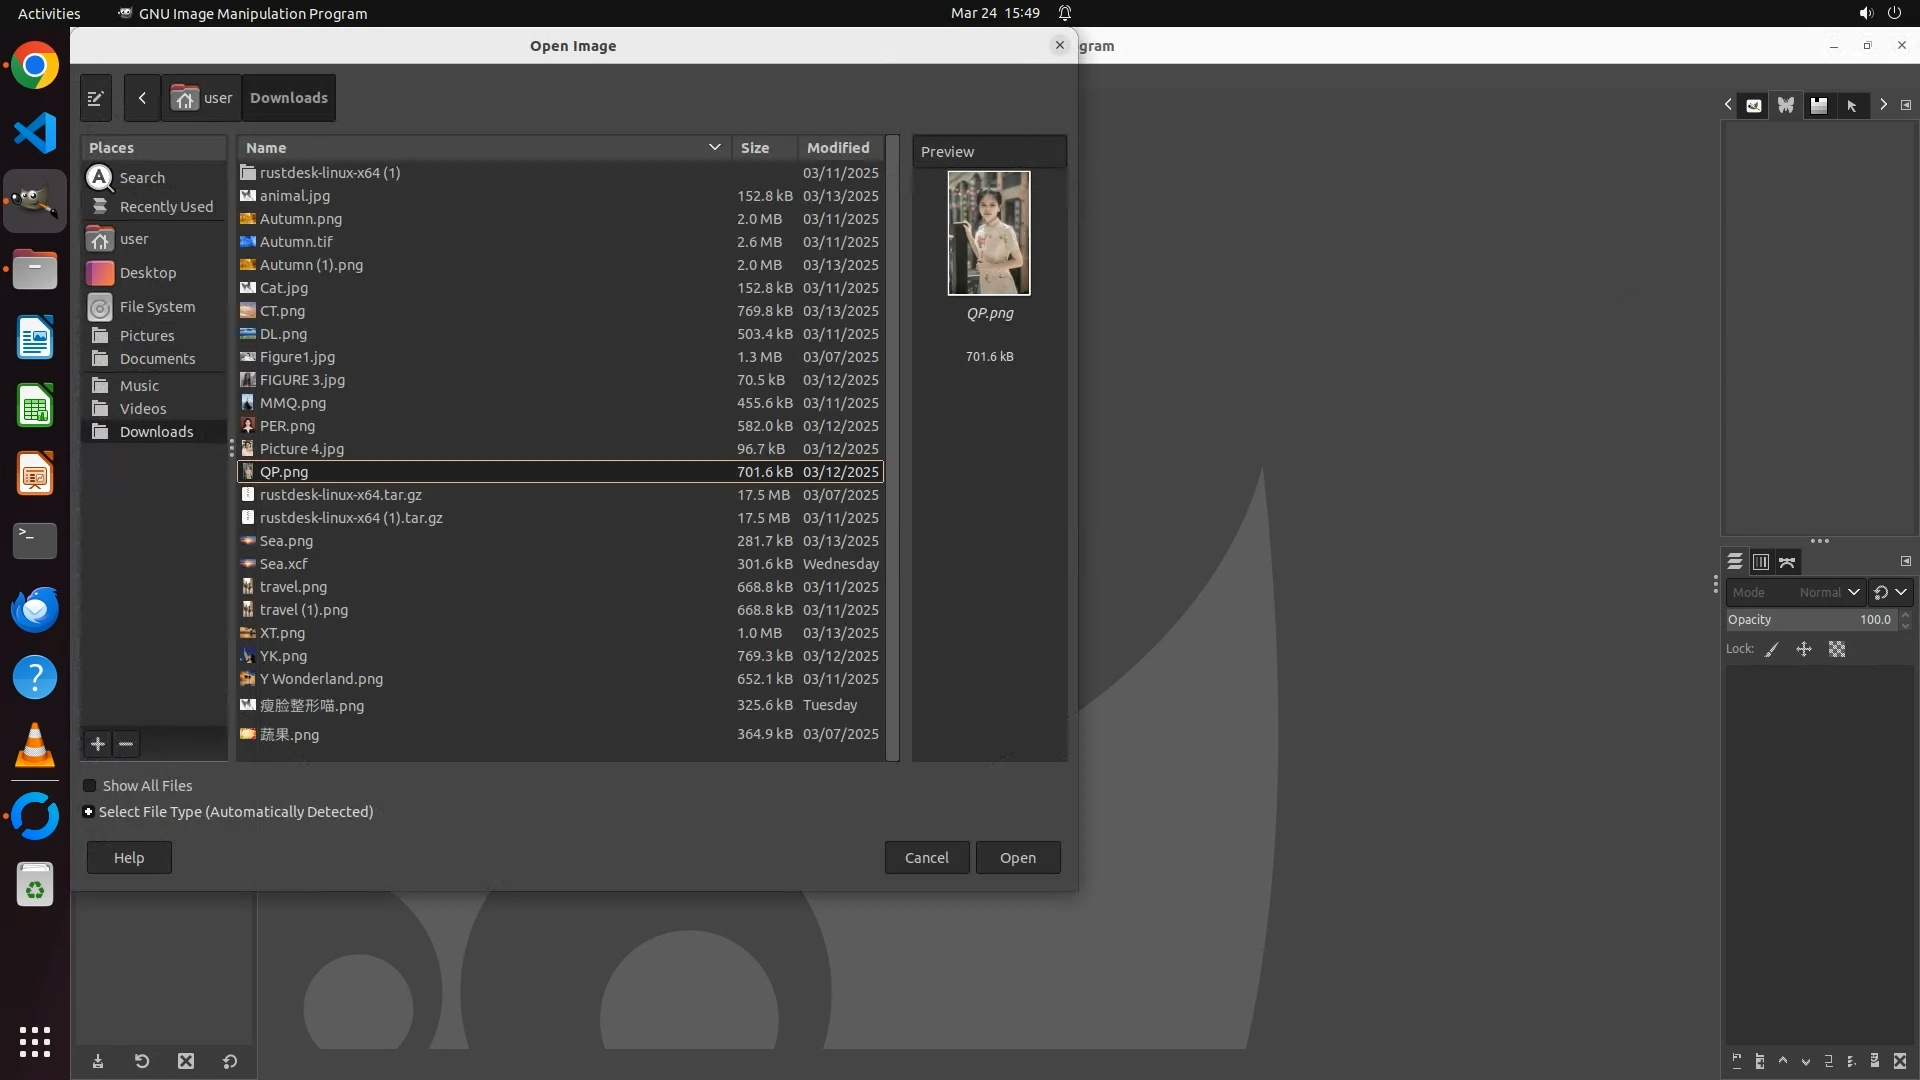
Task: Expand Select File Type option
Action: click(89, 812)
